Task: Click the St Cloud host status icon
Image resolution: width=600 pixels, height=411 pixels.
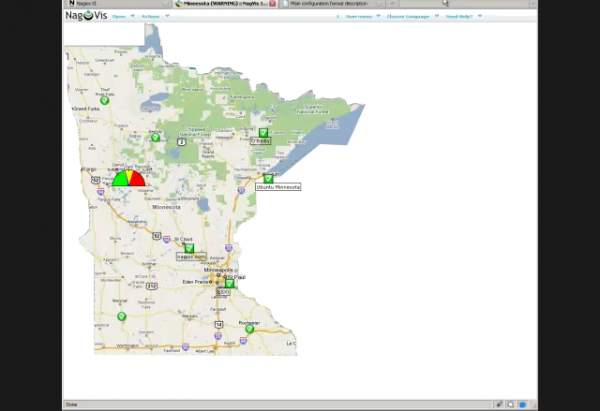Action: (x=188, y=248)
